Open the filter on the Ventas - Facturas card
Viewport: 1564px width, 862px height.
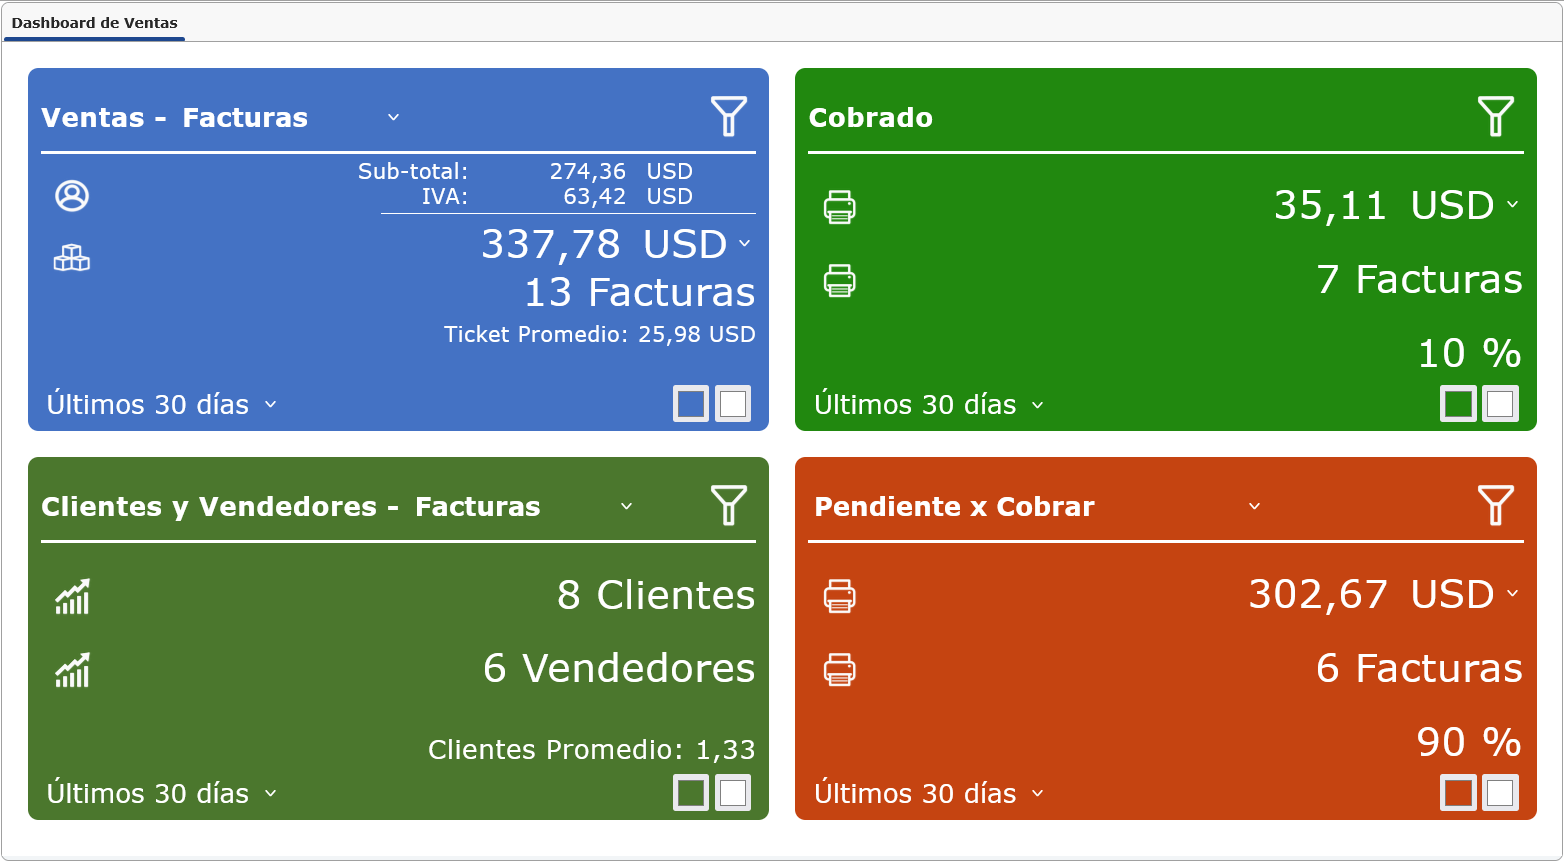point(730,116)
